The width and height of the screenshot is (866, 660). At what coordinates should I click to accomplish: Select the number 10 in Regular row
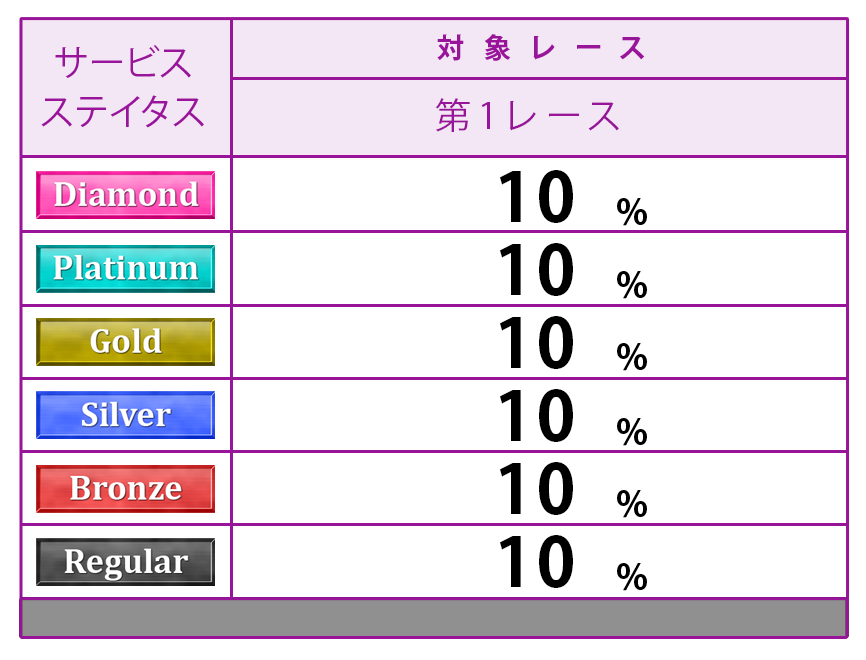[x=536, y=563]
